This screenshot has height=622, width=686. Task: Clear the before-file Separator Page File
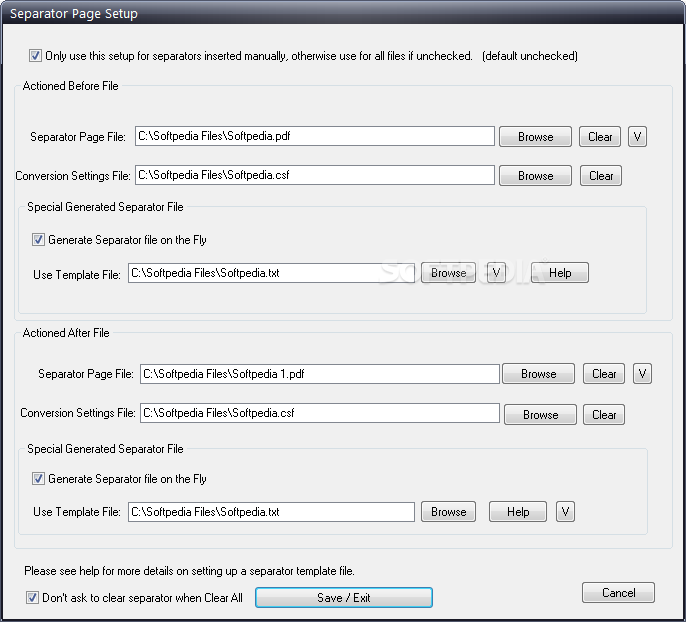pos(600,137)
